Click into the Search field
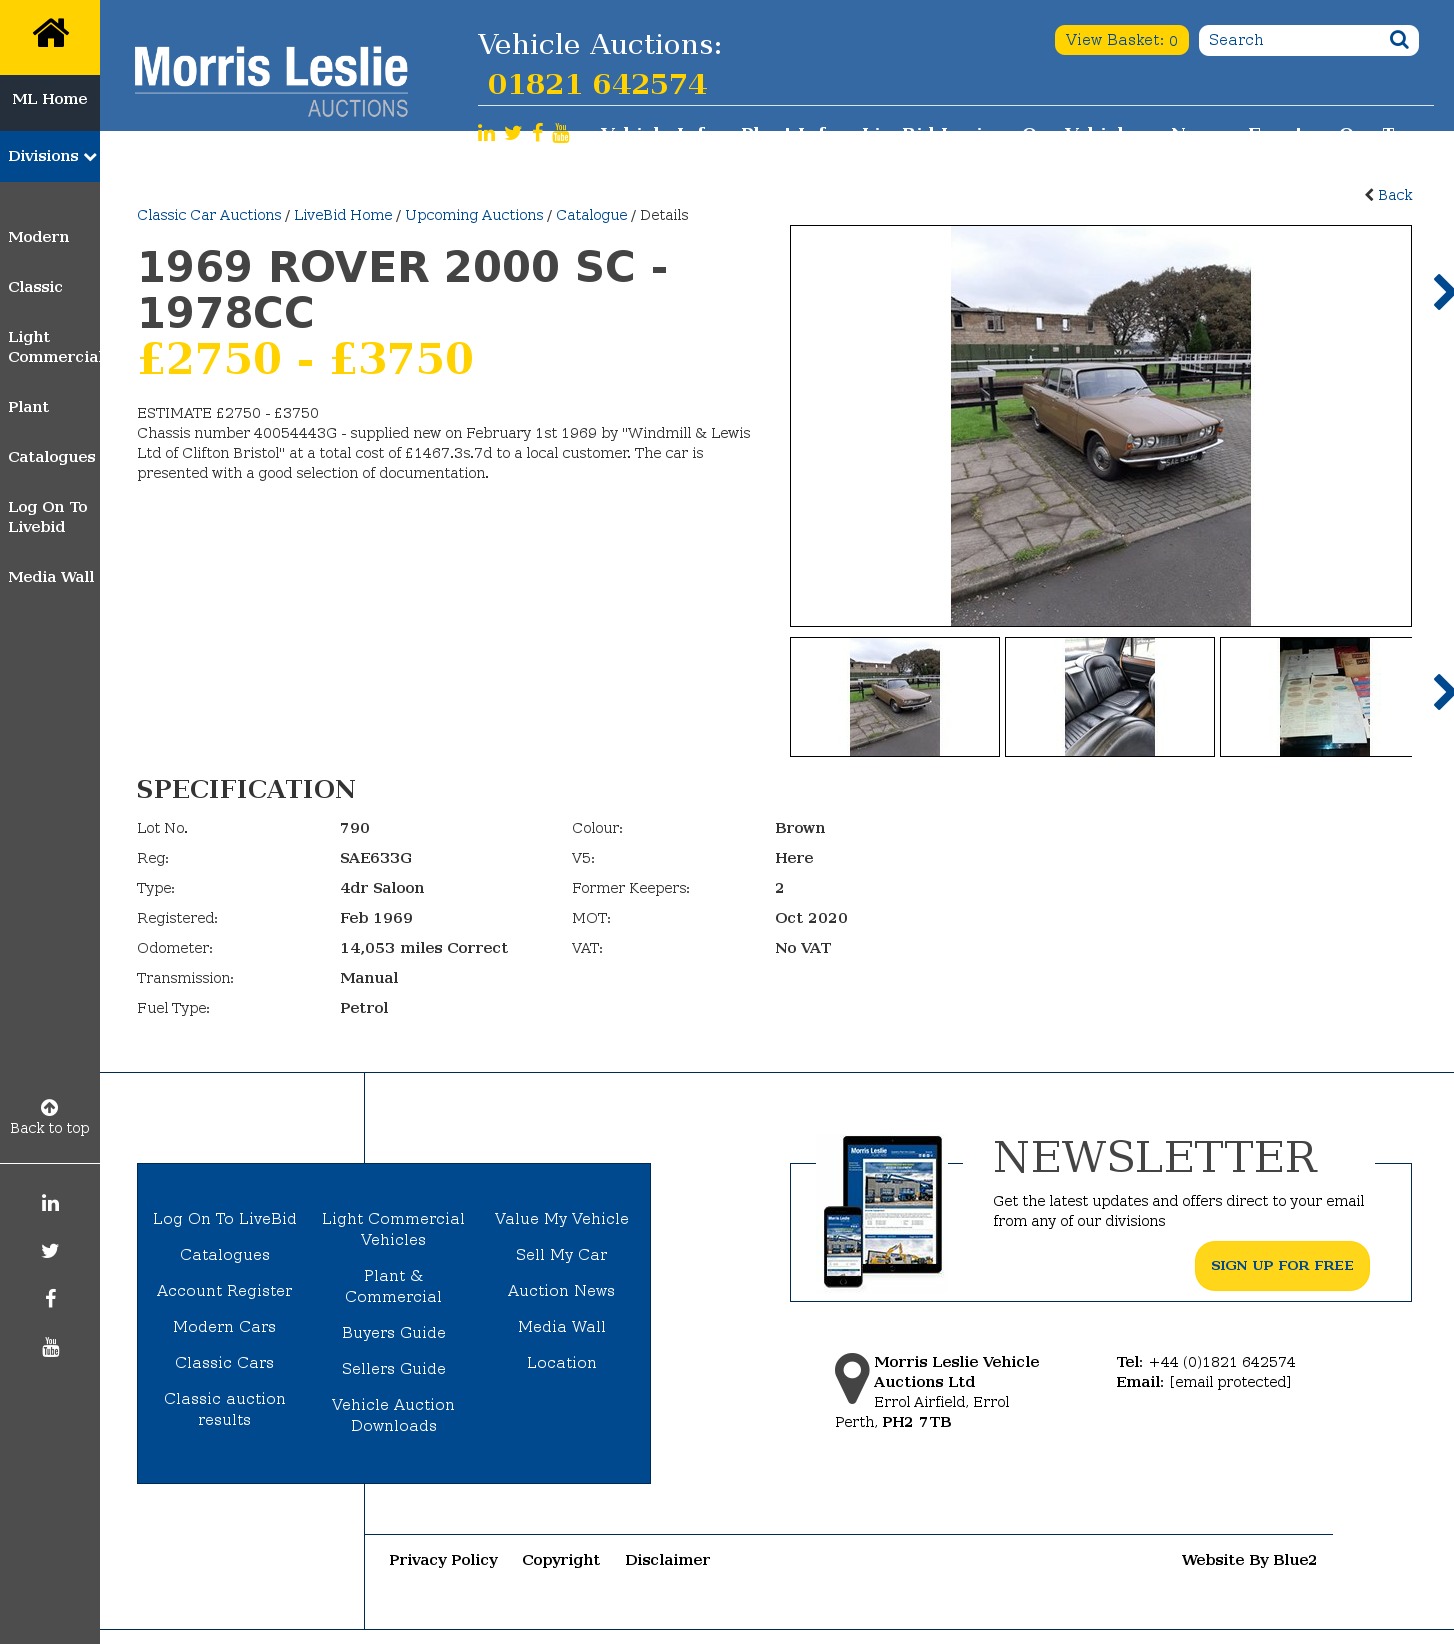The image size is (1454, 1644). click(1292, 40)
